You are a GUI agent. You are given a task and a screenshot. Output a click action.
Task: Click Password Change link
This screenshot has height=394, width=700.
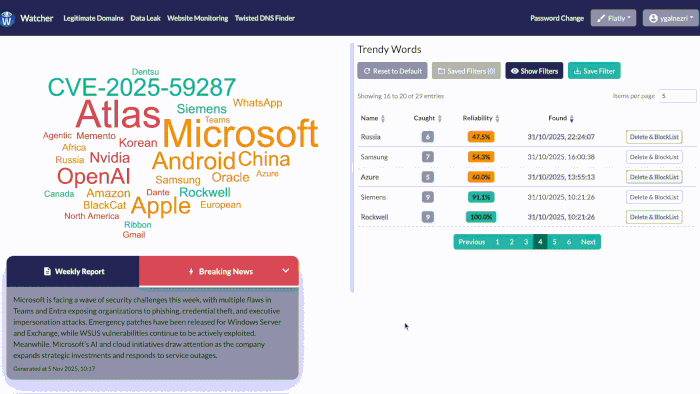(x=557, y=18)
